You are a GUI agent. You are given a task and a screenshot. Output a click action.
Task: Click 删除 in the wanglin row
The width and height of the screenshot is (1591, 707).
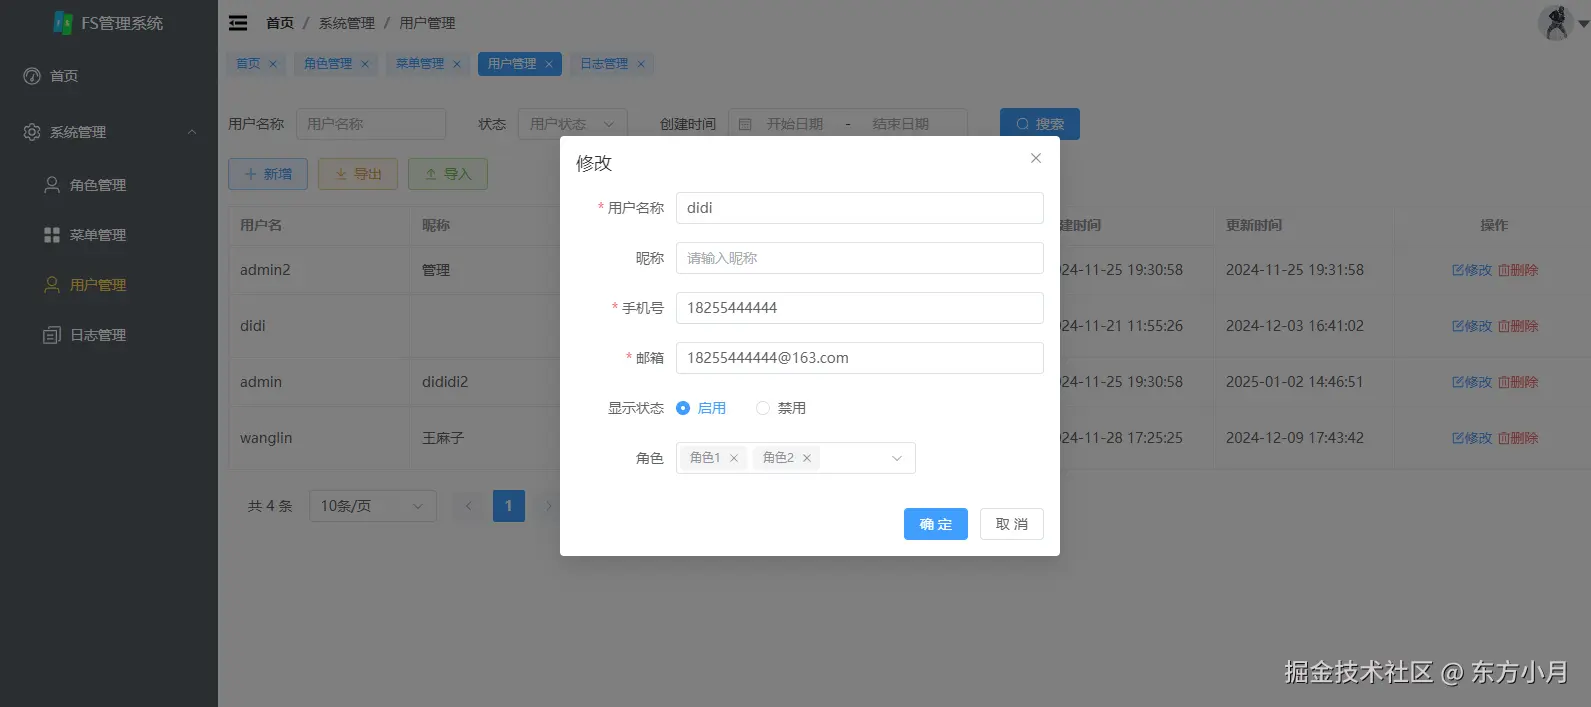[1518, 438]
